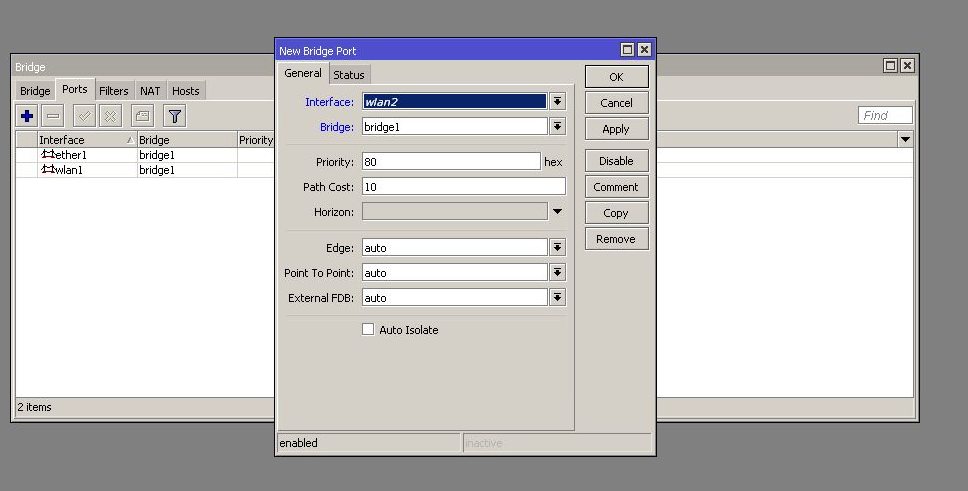Switch to the General tab

(302, 73)
